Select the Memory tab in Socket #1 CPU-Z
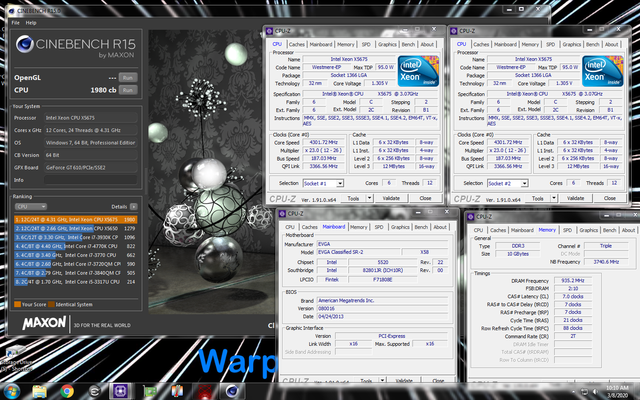This screenshot has width=640, height=400. click(x=346, y=44)
